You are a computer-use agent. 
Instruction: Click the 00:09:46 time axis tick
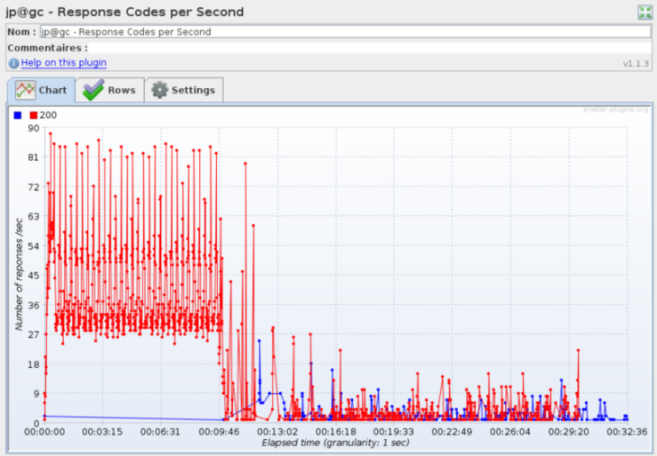(219, 432)
